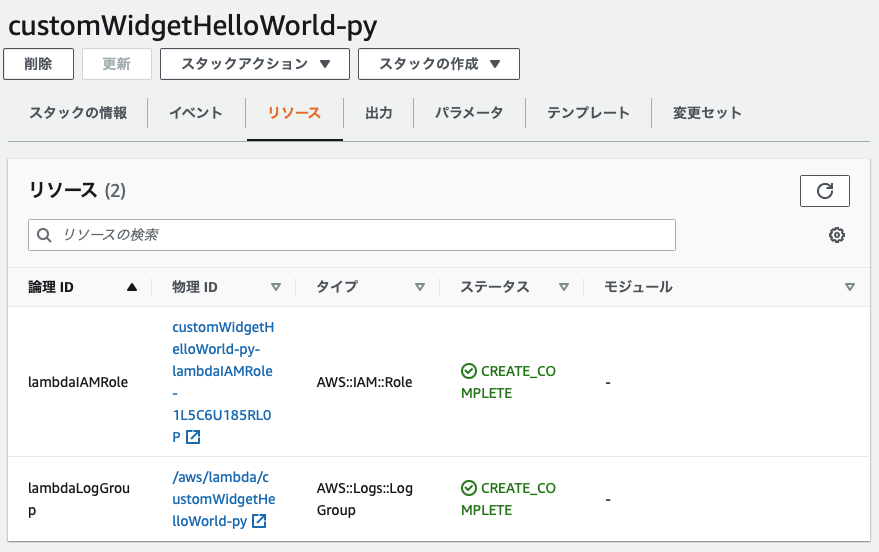Open the テンプレート tab

[588, 113]
